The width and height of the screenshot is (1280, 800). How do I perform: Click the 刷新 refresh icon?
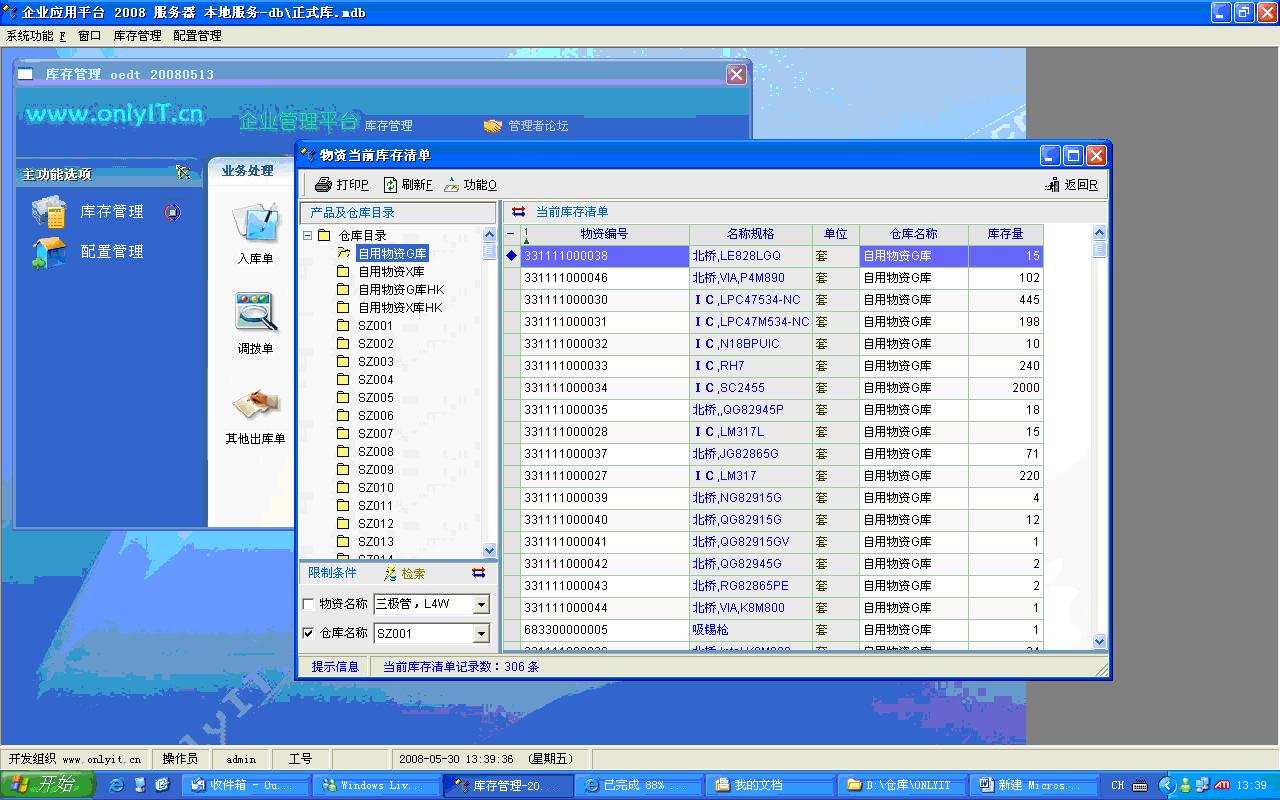[x=391, y=185]
